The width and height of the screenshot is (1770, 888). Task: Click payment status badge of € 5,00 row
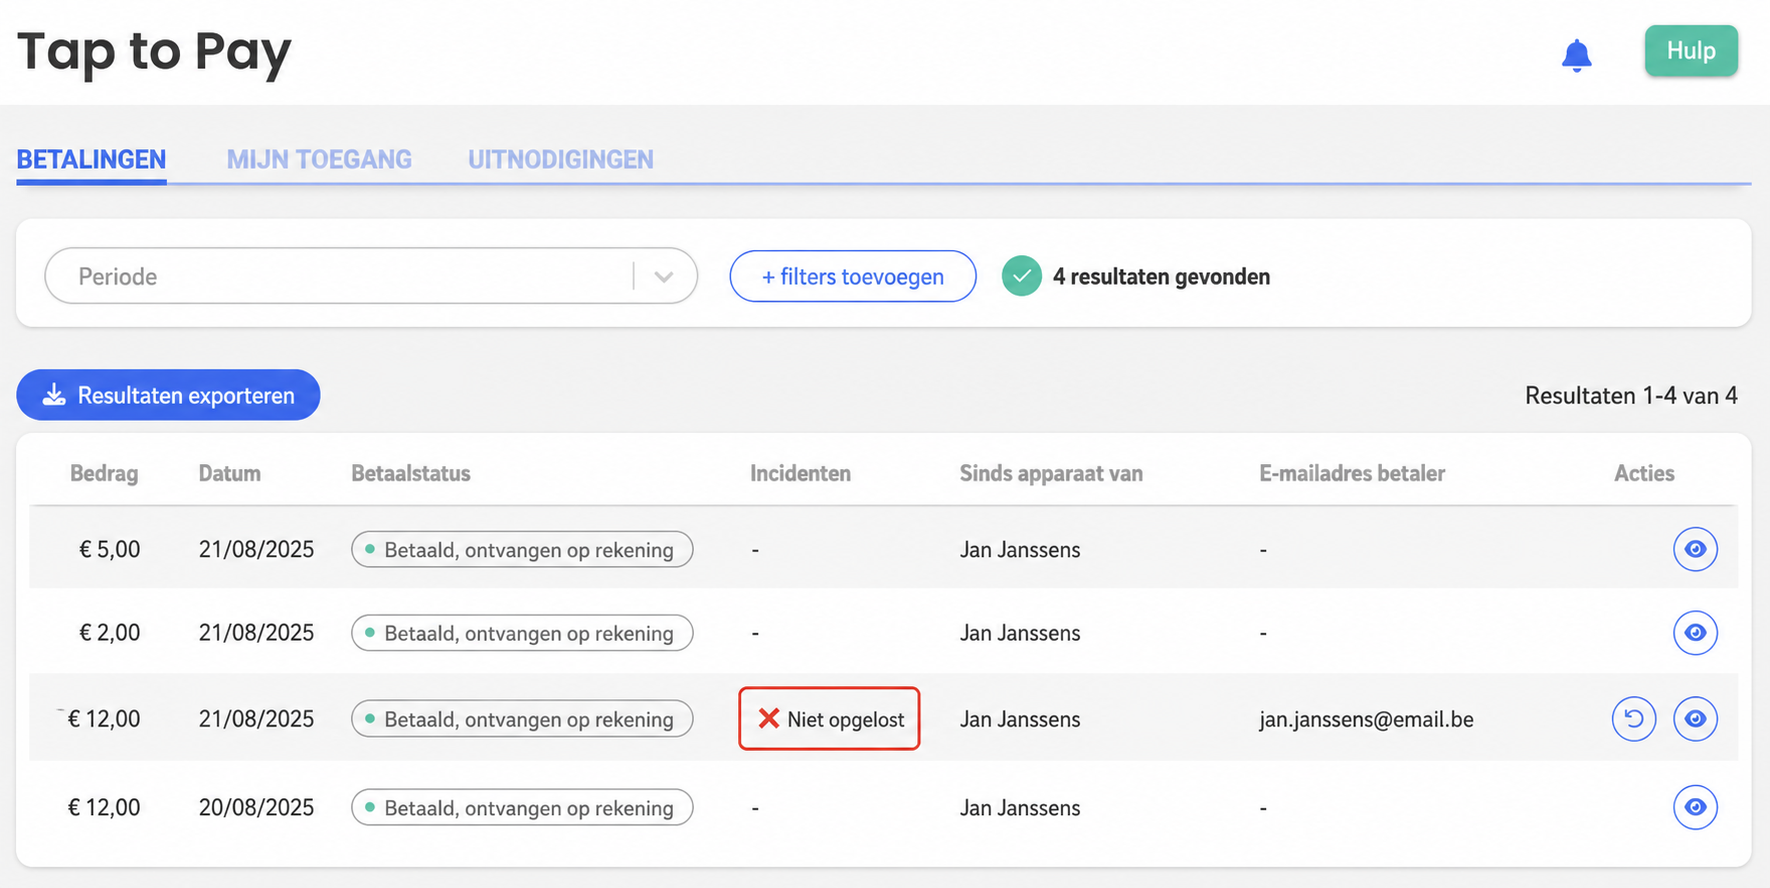[x=522, y=549]
